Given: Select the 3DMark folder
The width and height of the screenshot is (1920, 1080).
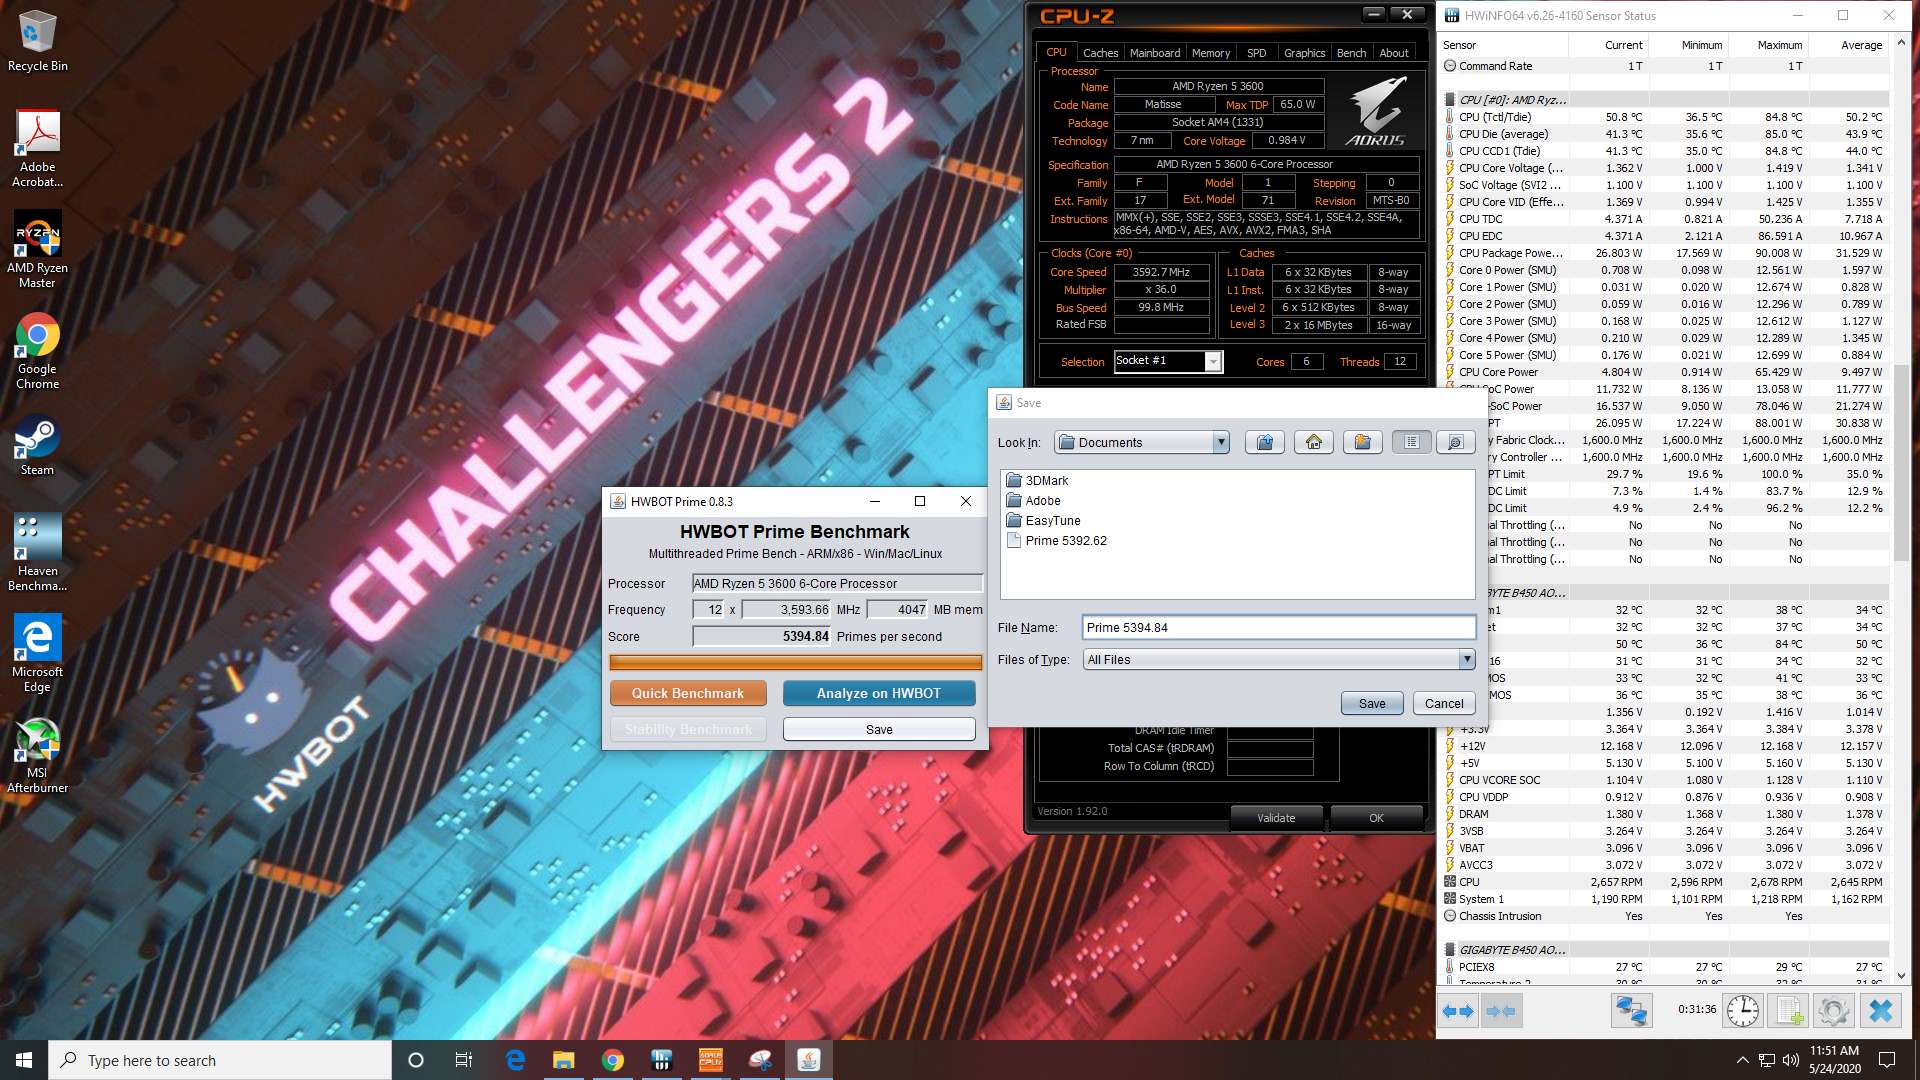Looking at the screenshot, I should coord(1037,480).
